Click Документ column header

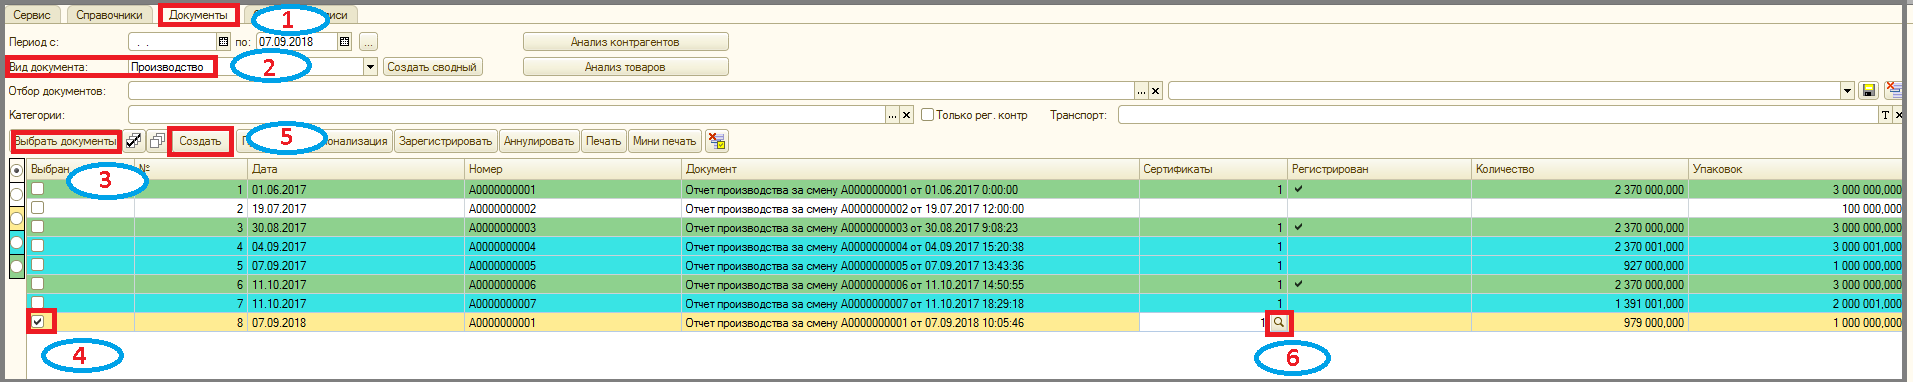pyautogui.click(x=910, y=169)
